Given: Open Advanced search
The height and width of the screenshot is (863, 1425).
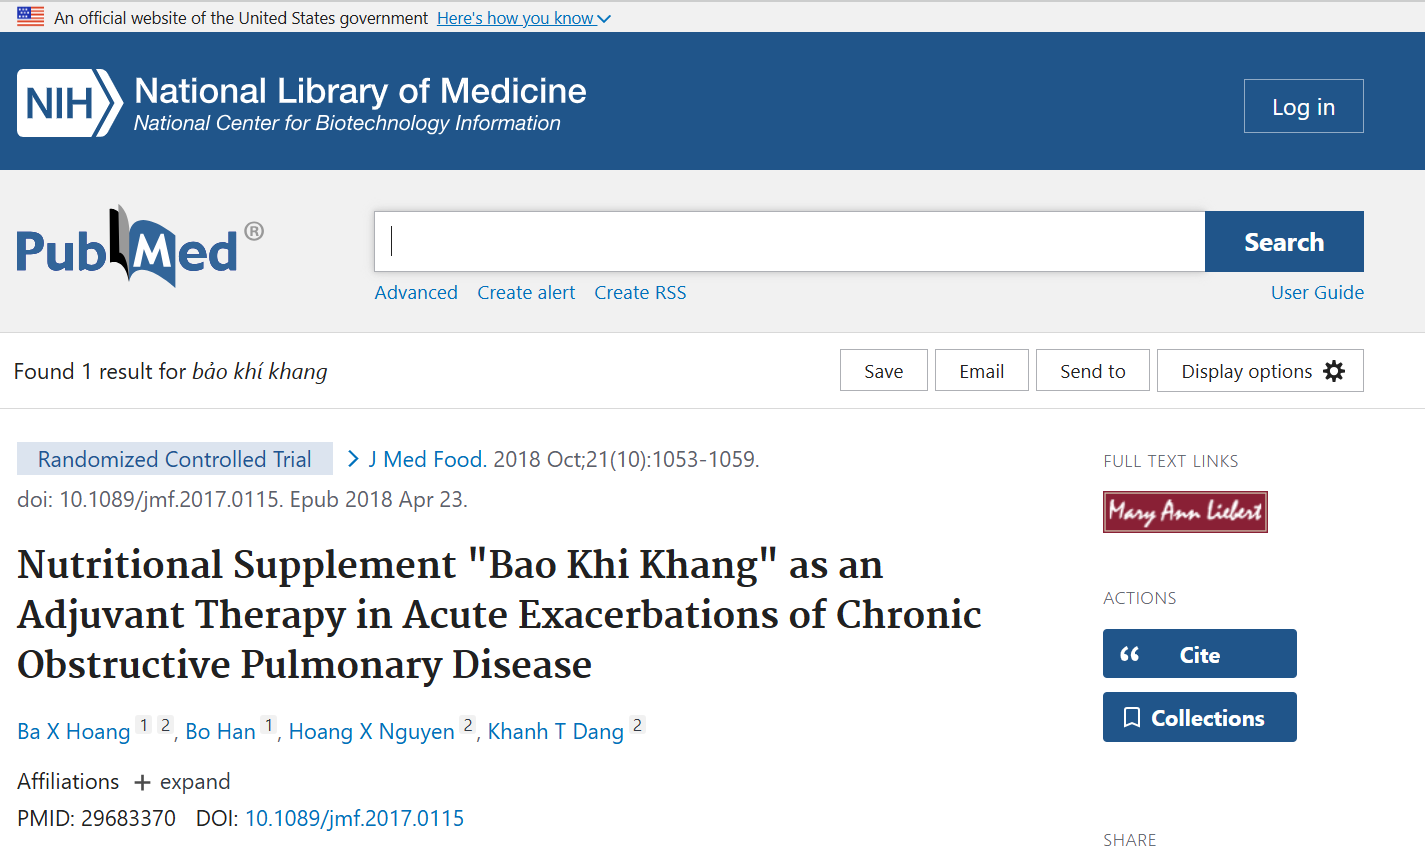Looking at the screenshot, I should [416, 292].
